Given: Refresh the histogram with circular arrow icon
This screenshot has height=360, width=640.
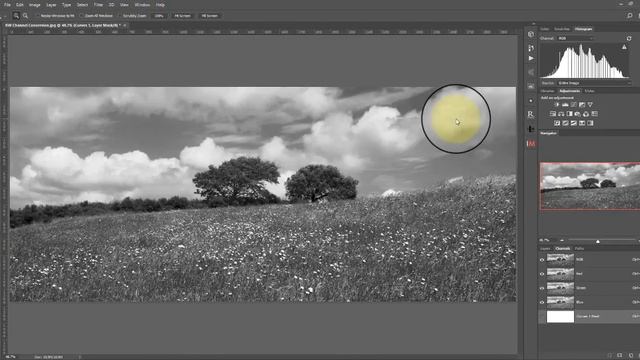Looking at the screenshot, I should coord(629,38).
